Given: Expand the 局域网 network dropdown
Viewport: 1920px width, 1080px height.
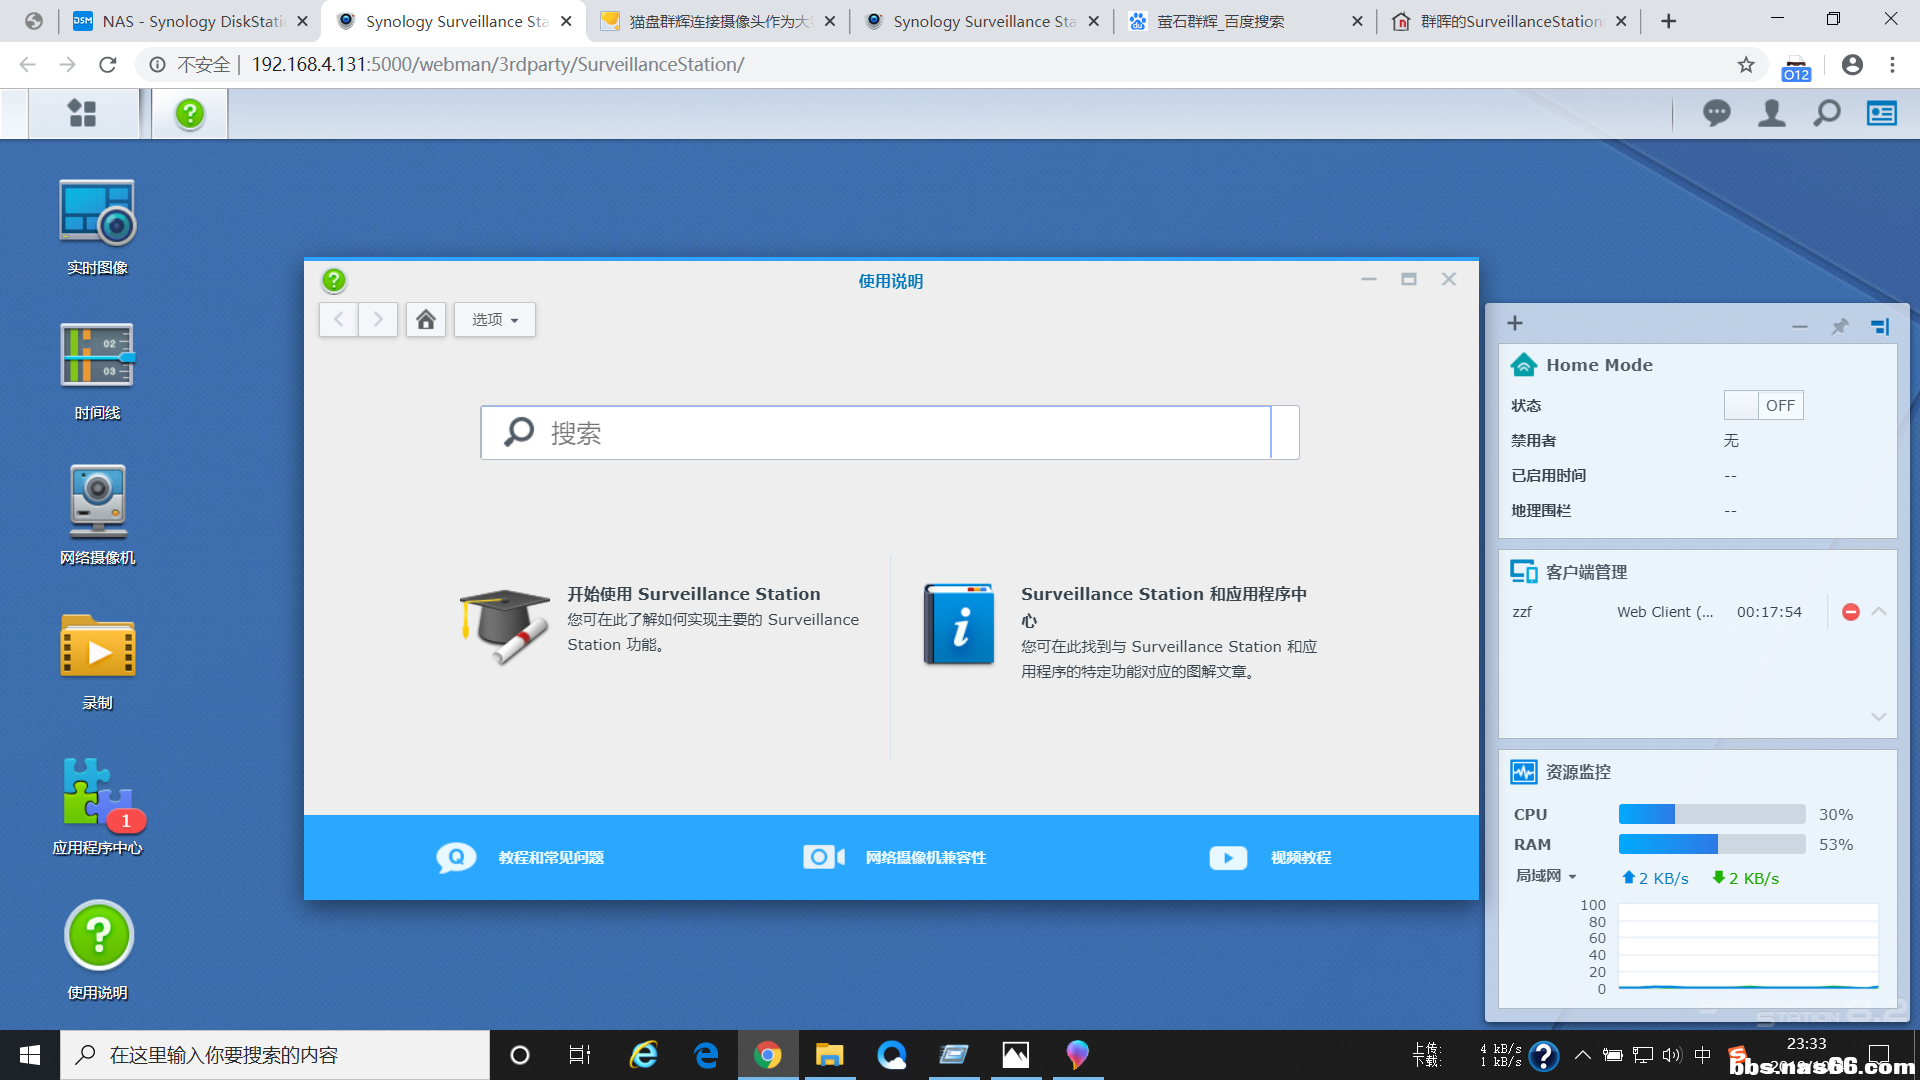Looking at the screenshot, I should (1546, 877).
